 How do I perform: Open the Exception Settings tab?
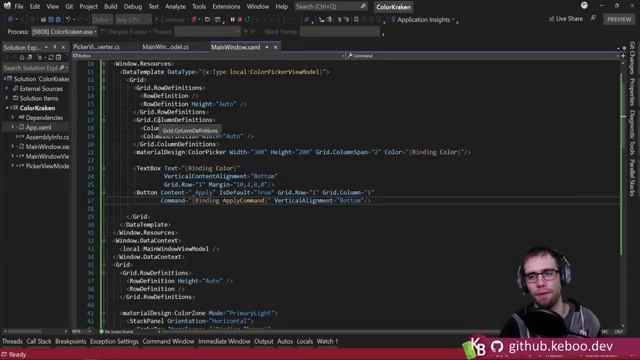pos(114,342)
